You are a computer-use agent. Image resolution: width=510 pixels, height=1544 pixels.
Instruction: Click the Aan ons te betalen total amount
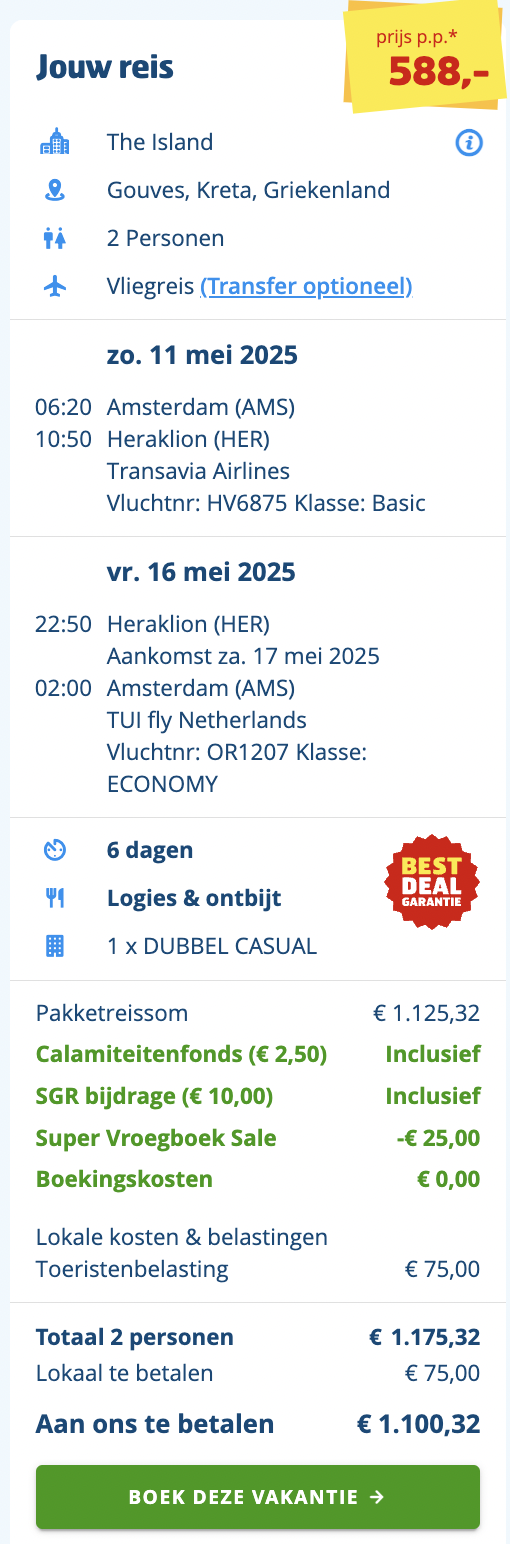tap(418, 1424)
